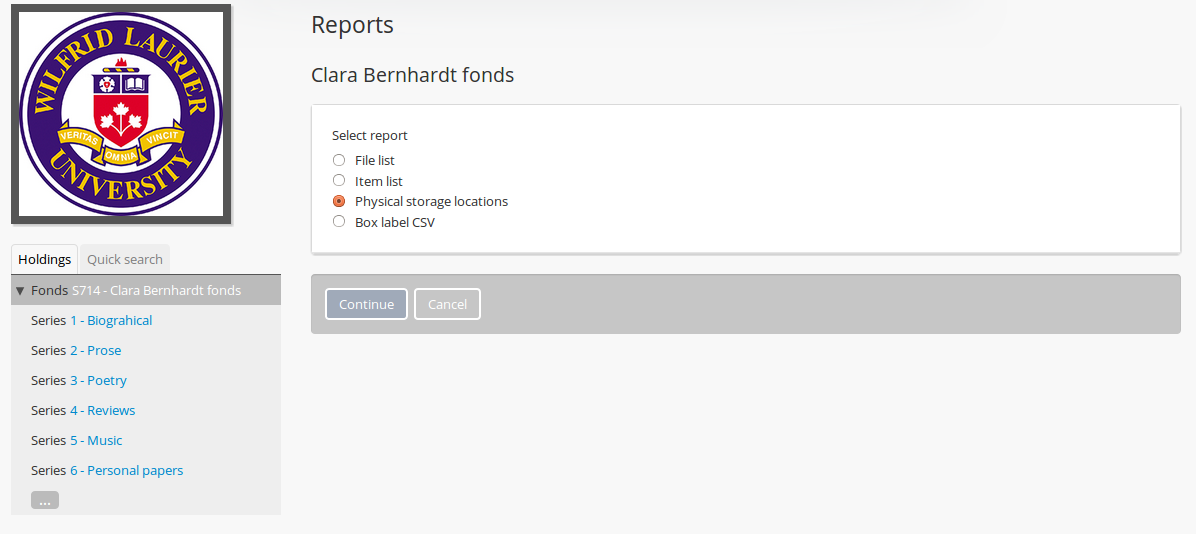Open Series 4 - Reviews
The image size is (1196, 534).
coord(102,411)
